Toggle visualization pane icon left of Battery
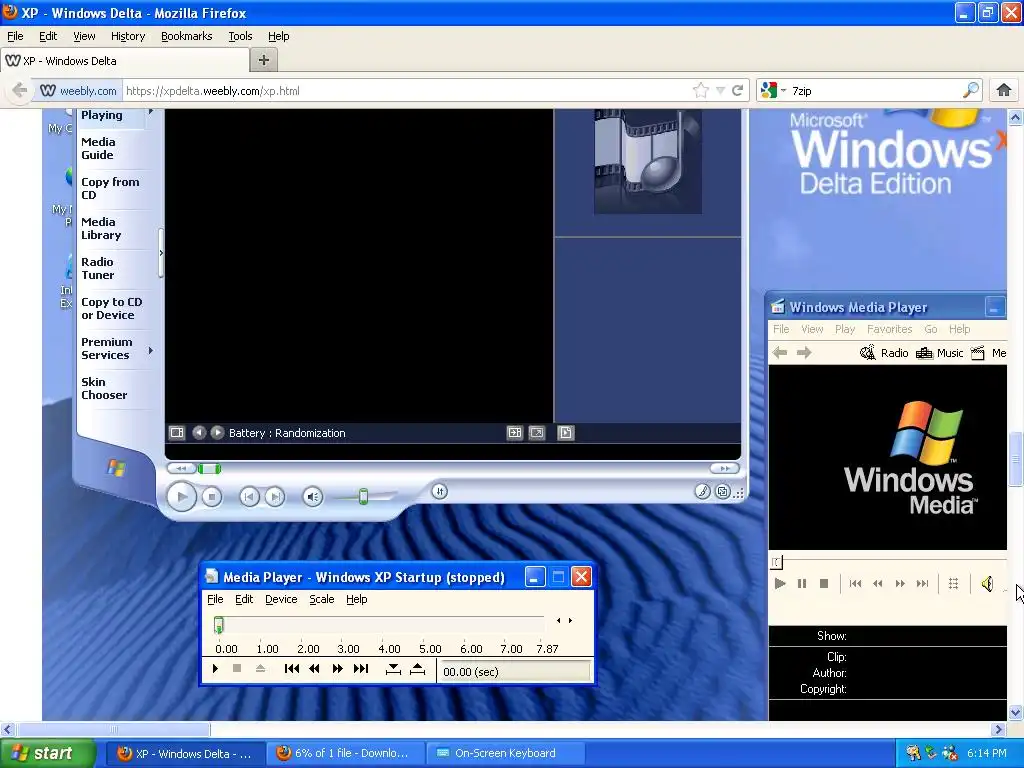The image size is (1024, 768). tap(177, 433)
